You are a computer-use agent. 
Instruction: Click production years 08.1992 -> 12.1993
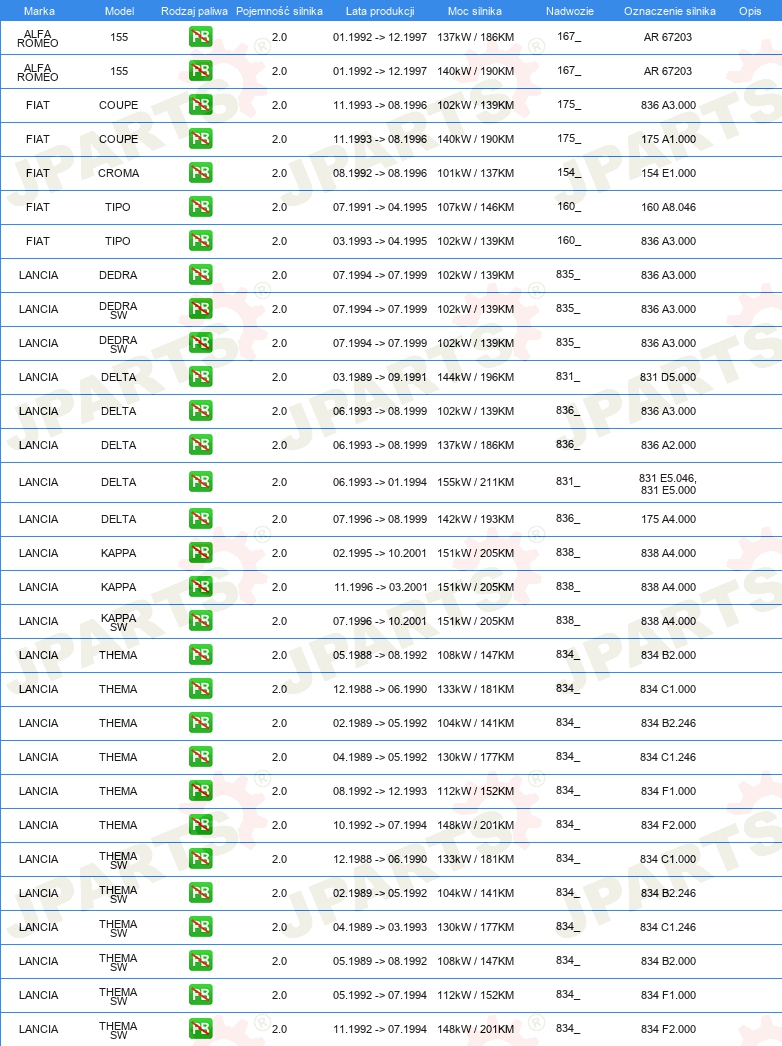click(x=380, y=791)
